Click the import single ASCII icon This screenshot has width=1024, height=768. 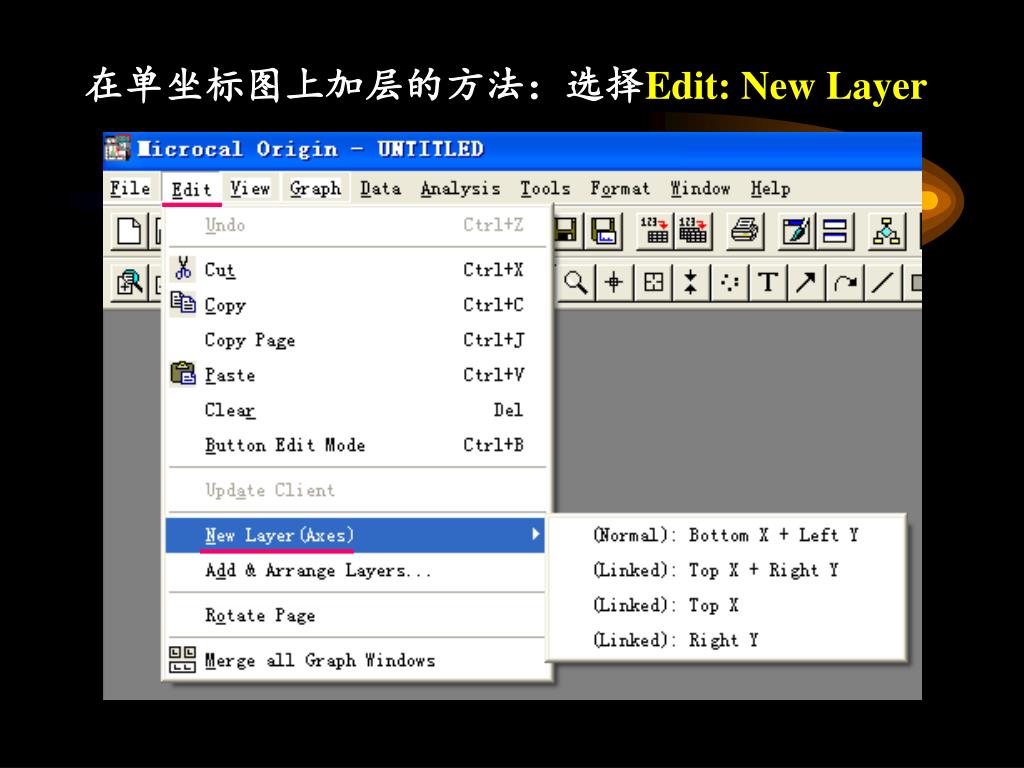coord(654,231)
